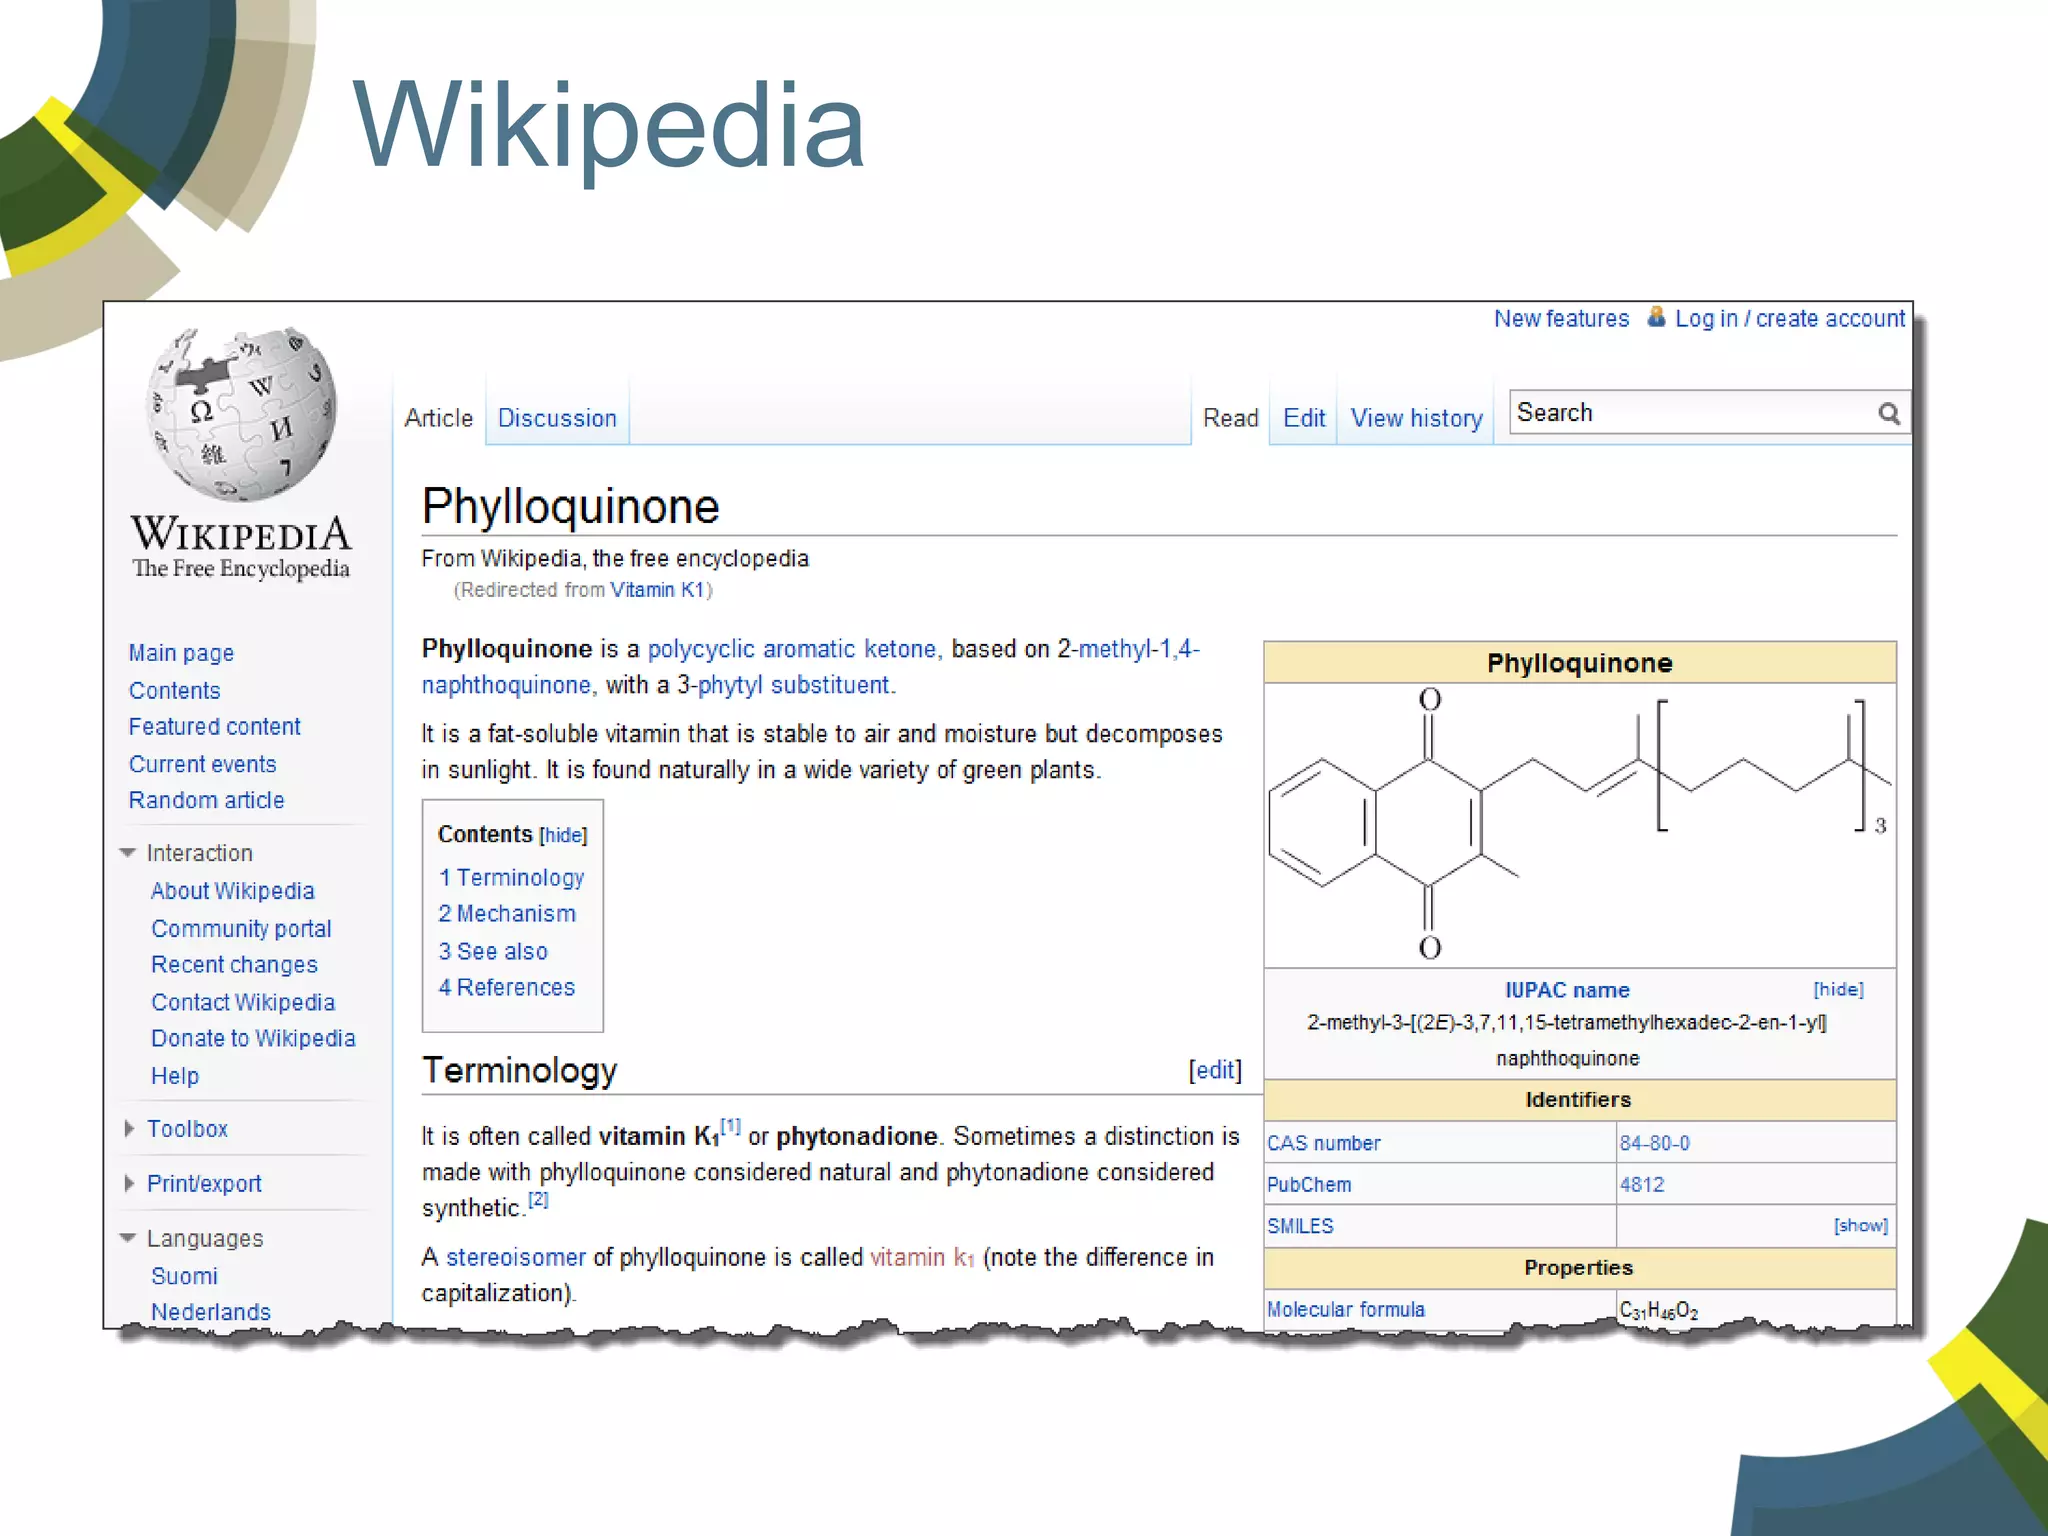Switch to the Article tab
The width and height of the screenshot is (2048, 1536).
coord(438,418)
